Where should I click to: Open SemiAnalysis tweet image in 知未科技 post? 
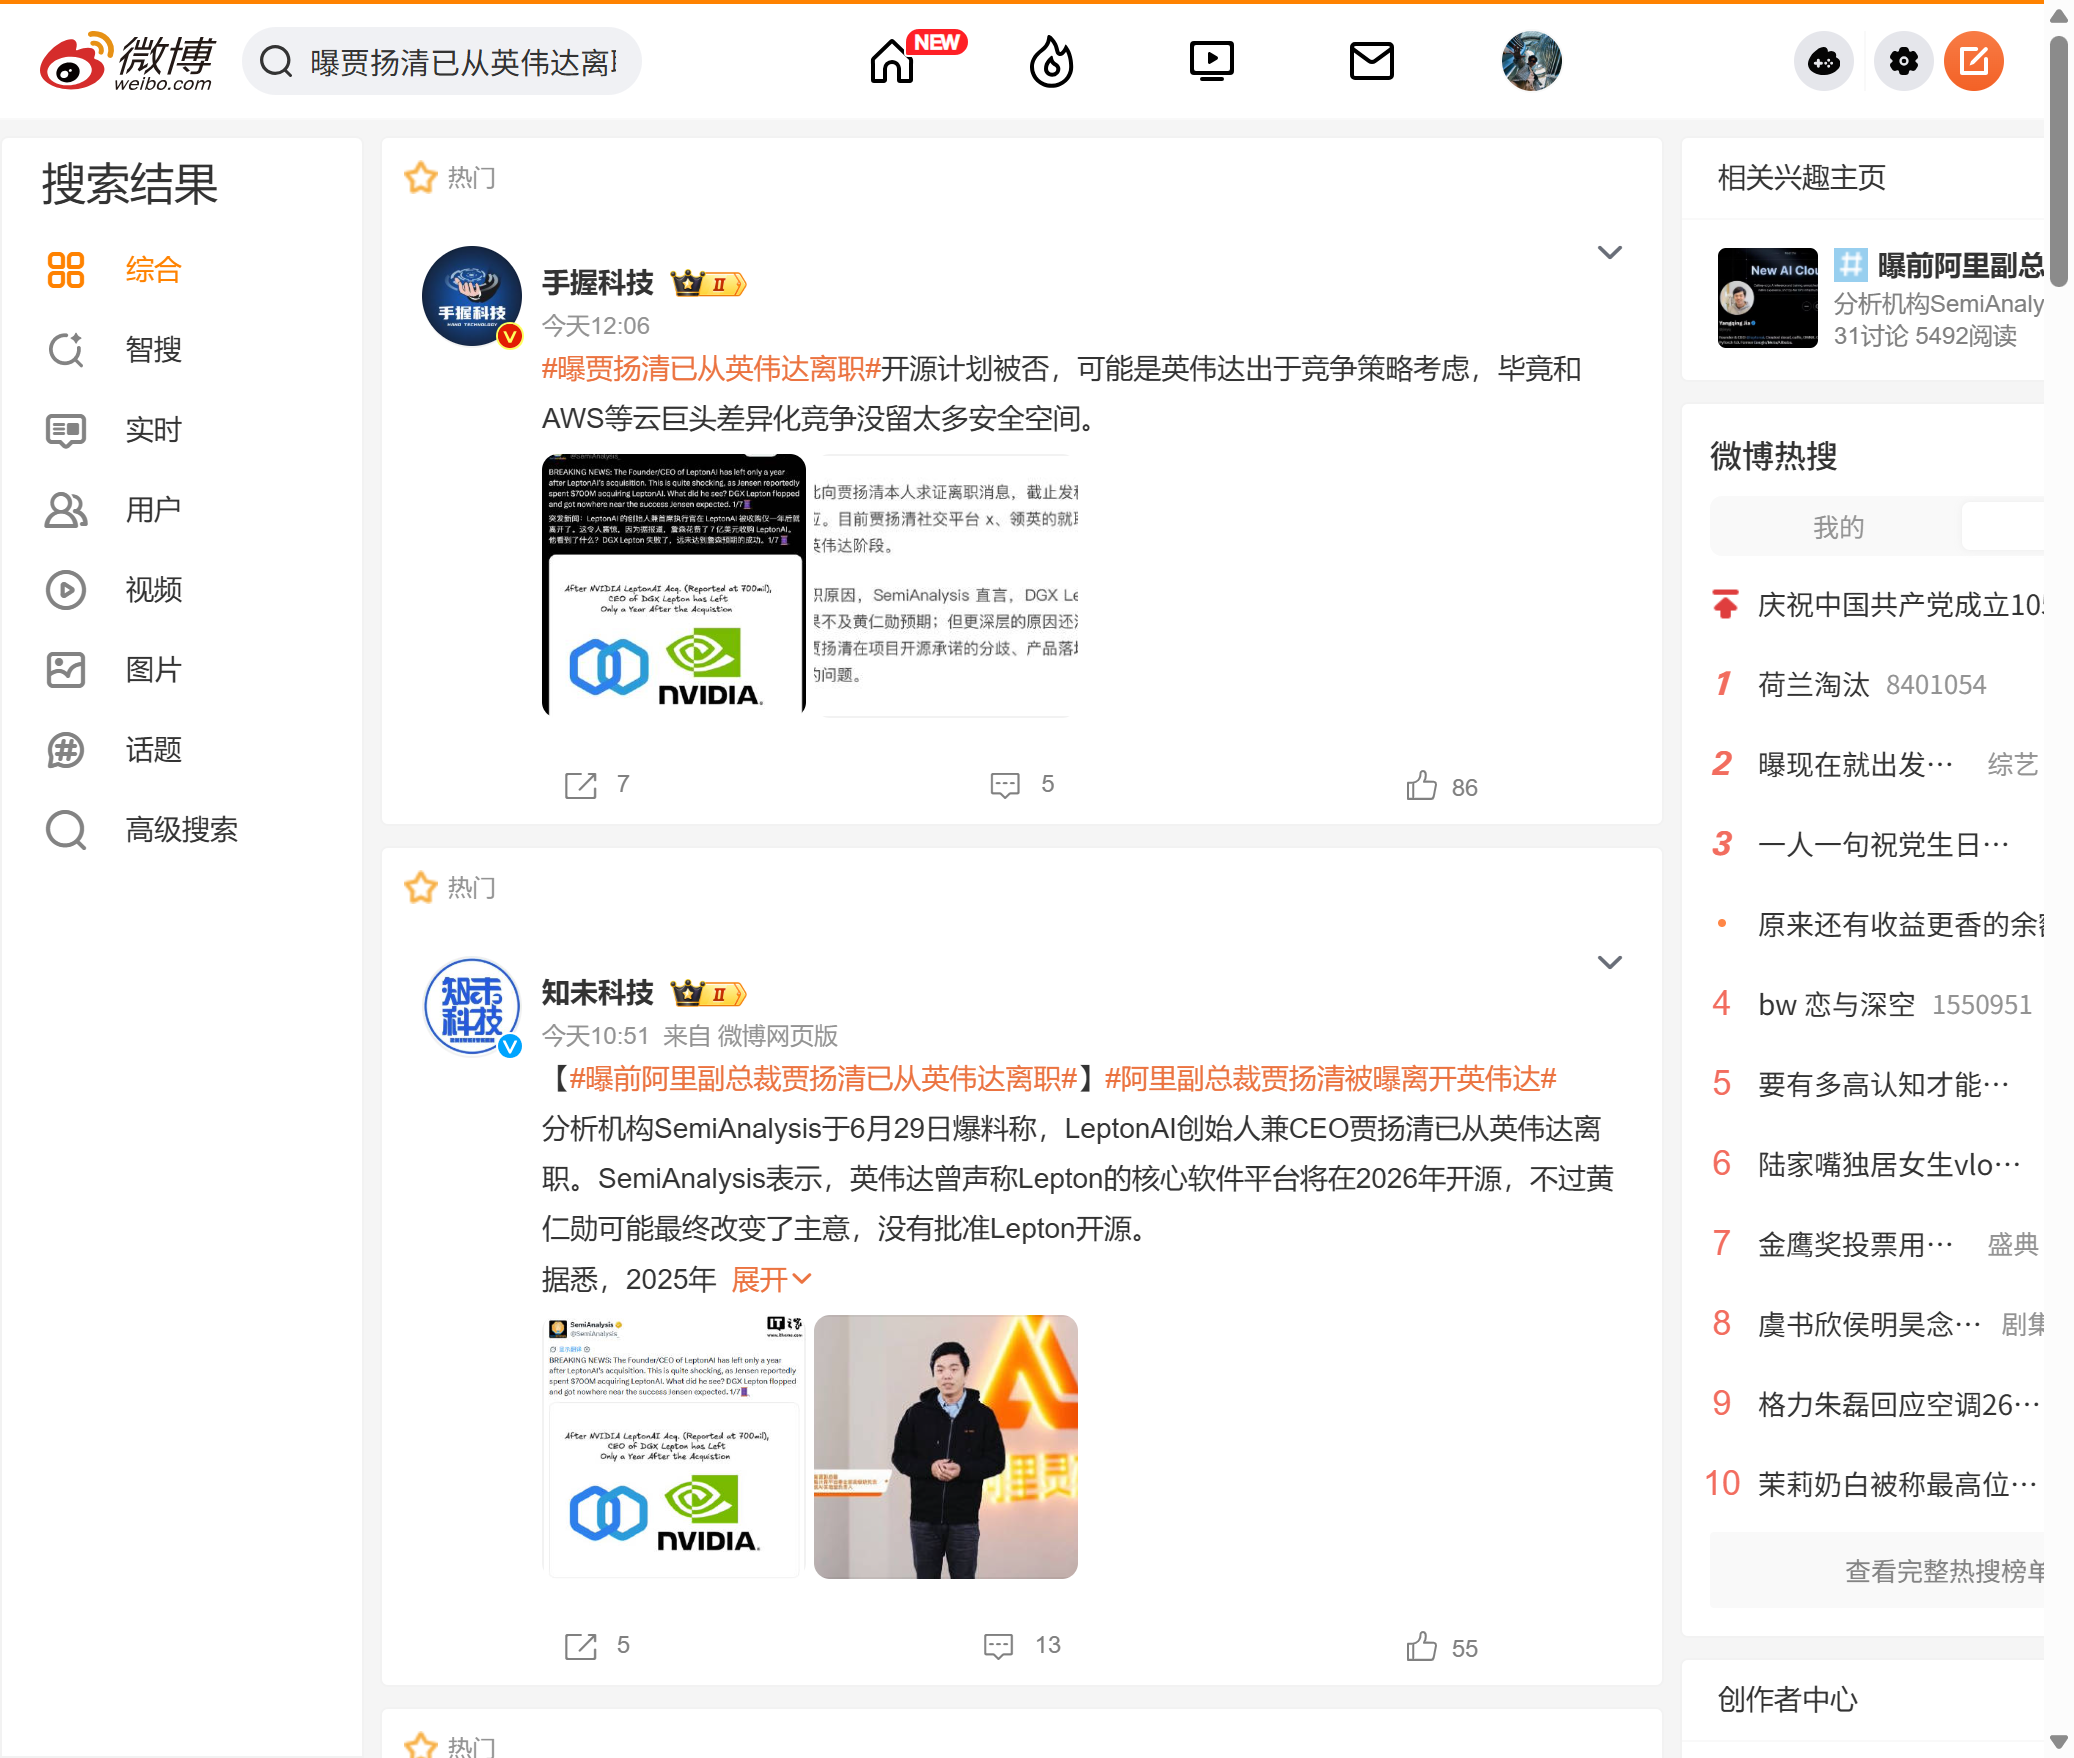(673, 1446)
